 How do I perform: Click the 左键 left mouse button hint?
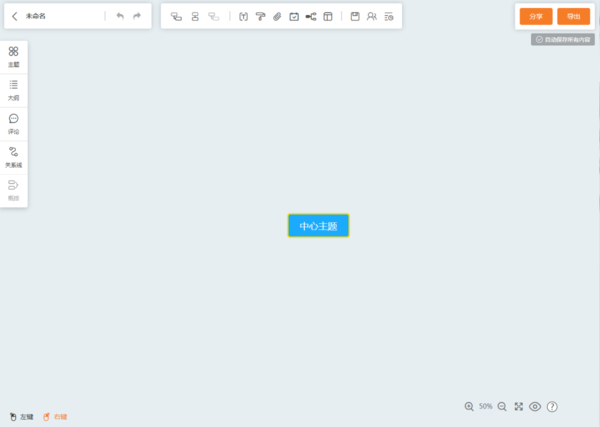(x=22, y=417)
